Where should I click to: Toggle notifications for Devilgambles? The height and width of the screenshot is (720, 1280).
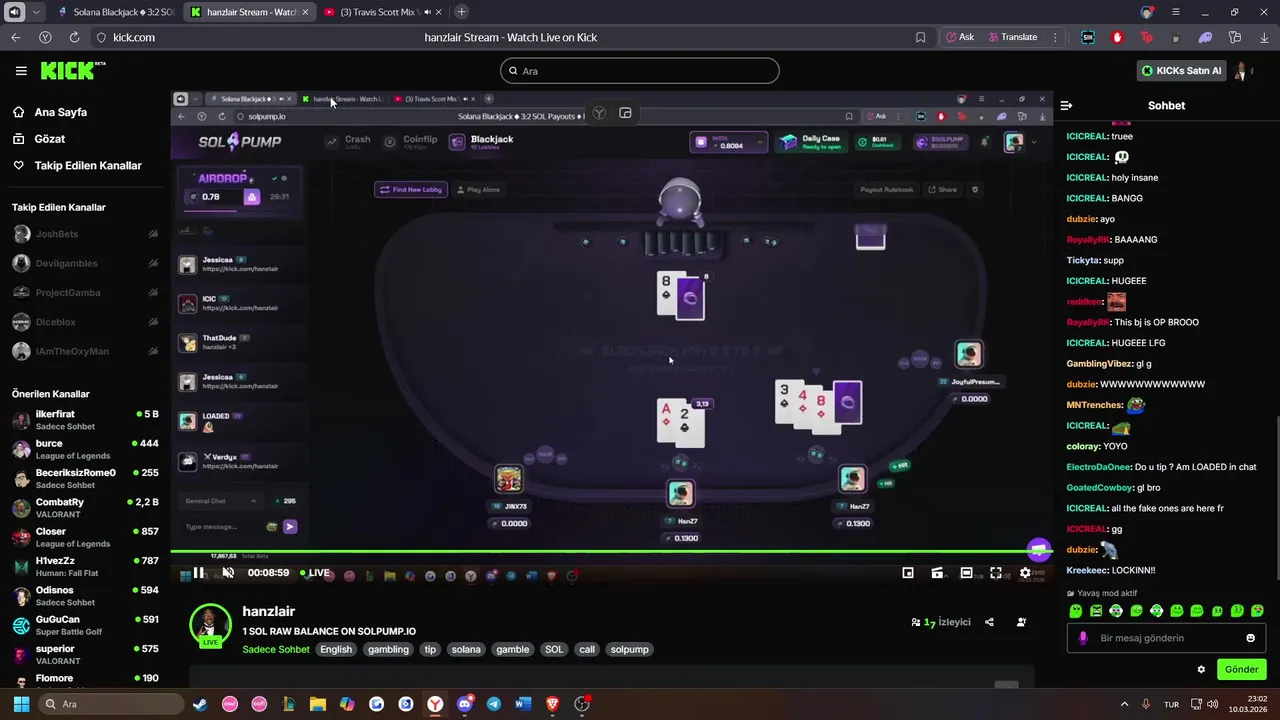click(x=153, y=263)
